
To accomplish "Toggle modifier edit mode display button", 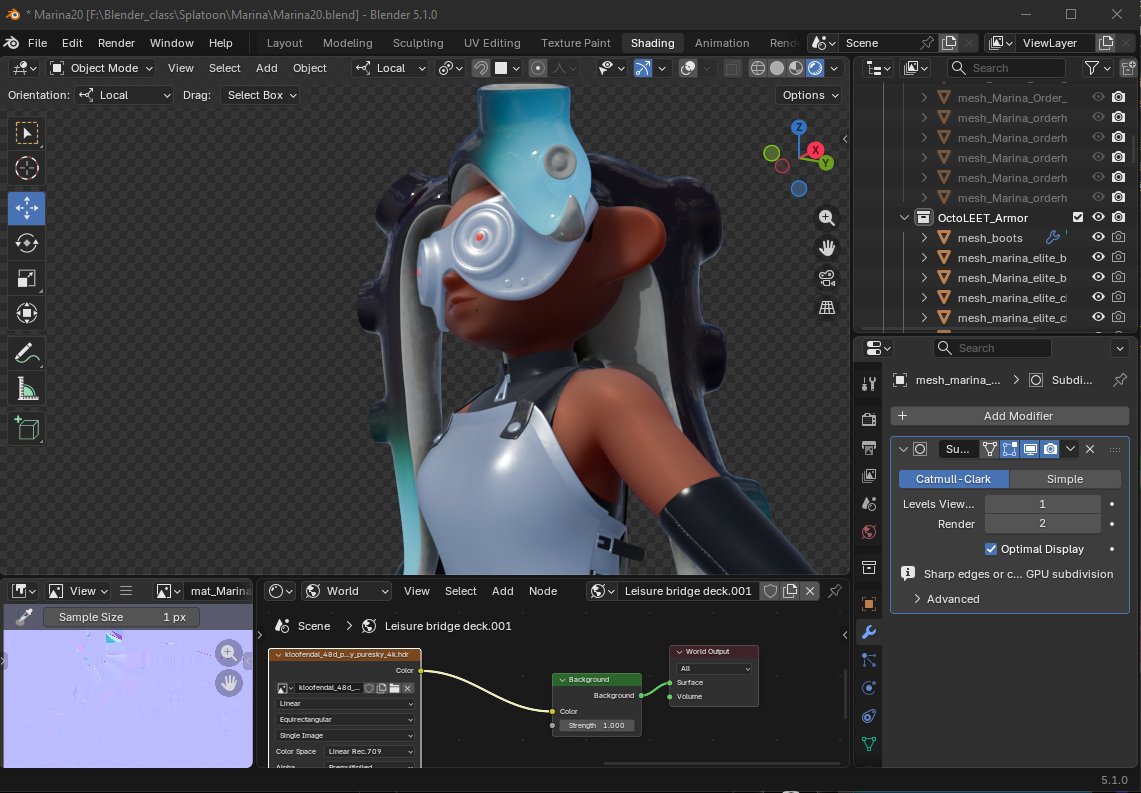I will pyautogui.click(x=1010, y=449).
